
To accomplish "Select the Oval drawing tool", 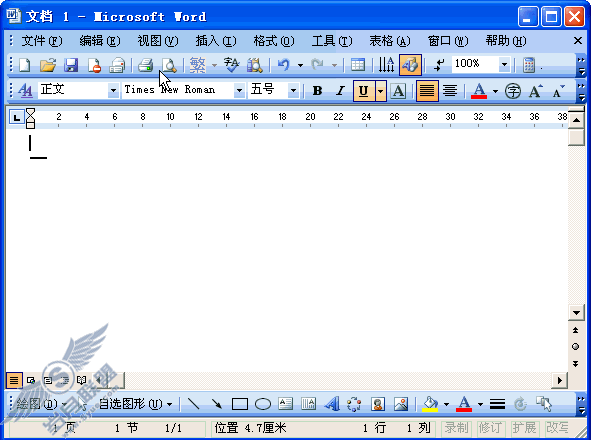I will 263,404.
